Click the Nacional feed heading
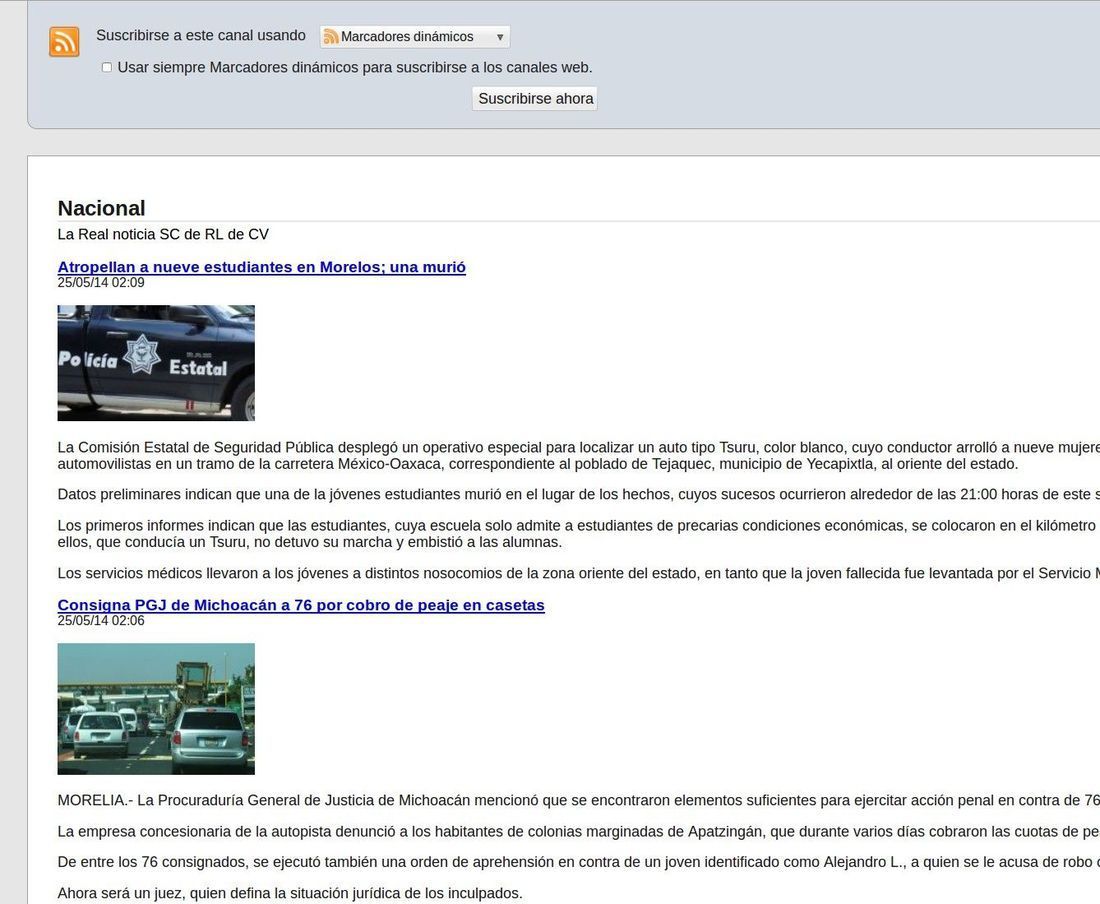 (x=101, y=208)
